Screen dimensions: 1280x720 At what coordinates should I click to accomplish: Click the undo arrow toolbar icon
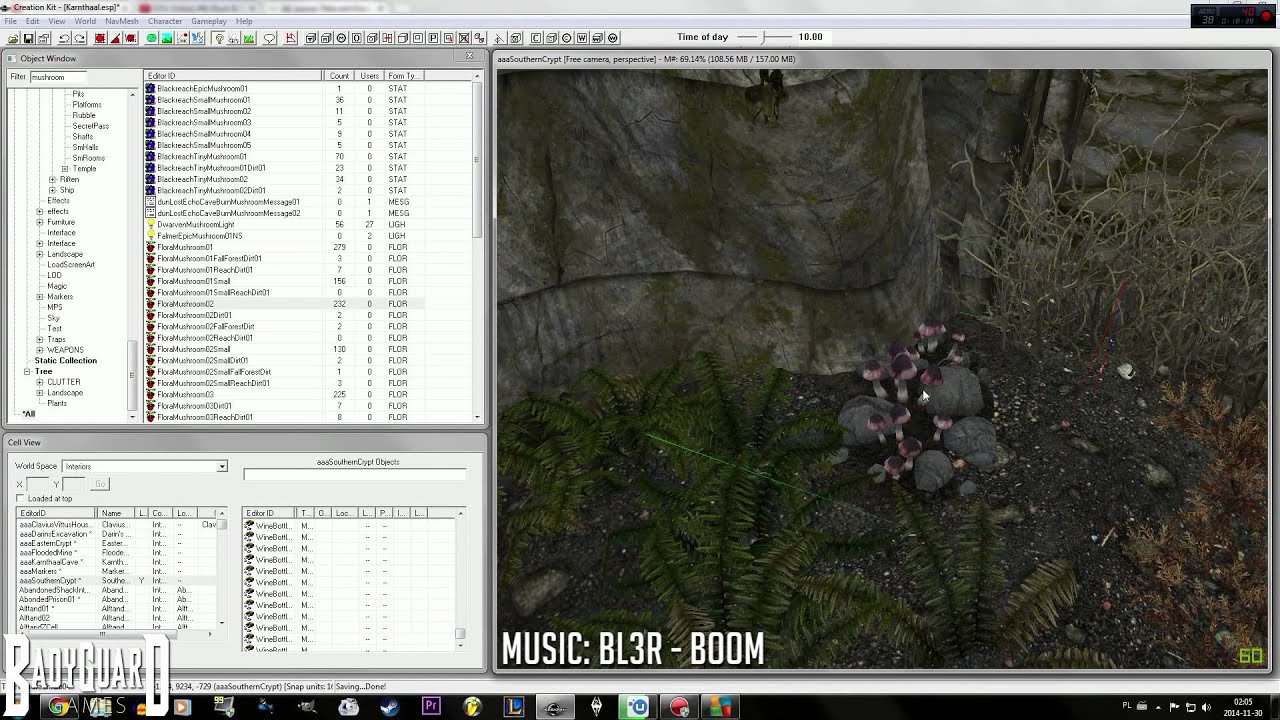(64, 38)
